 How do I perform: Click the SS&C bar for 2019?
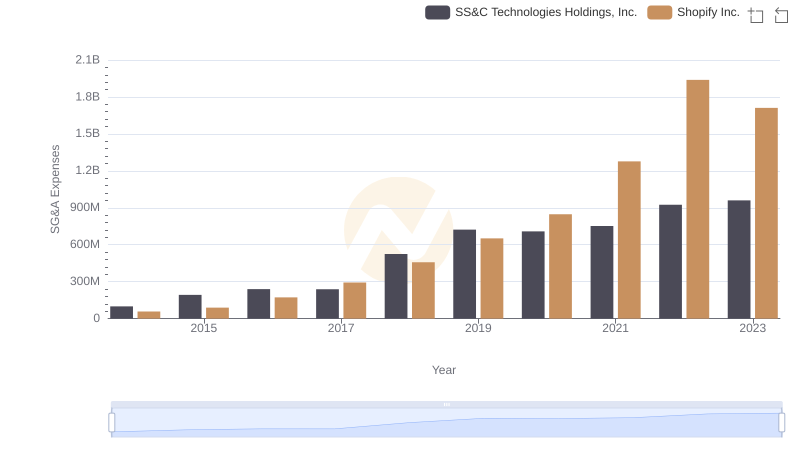pyautogui.click(x=464, y=274)
